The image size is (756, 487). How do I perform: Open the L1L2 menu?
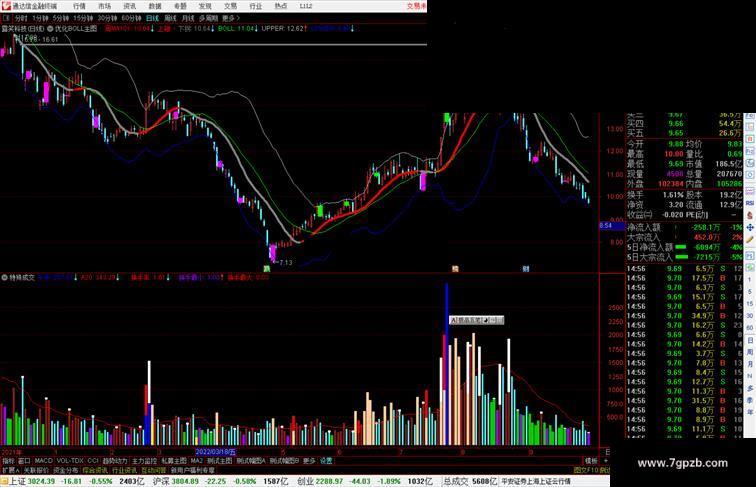(306, 6)
